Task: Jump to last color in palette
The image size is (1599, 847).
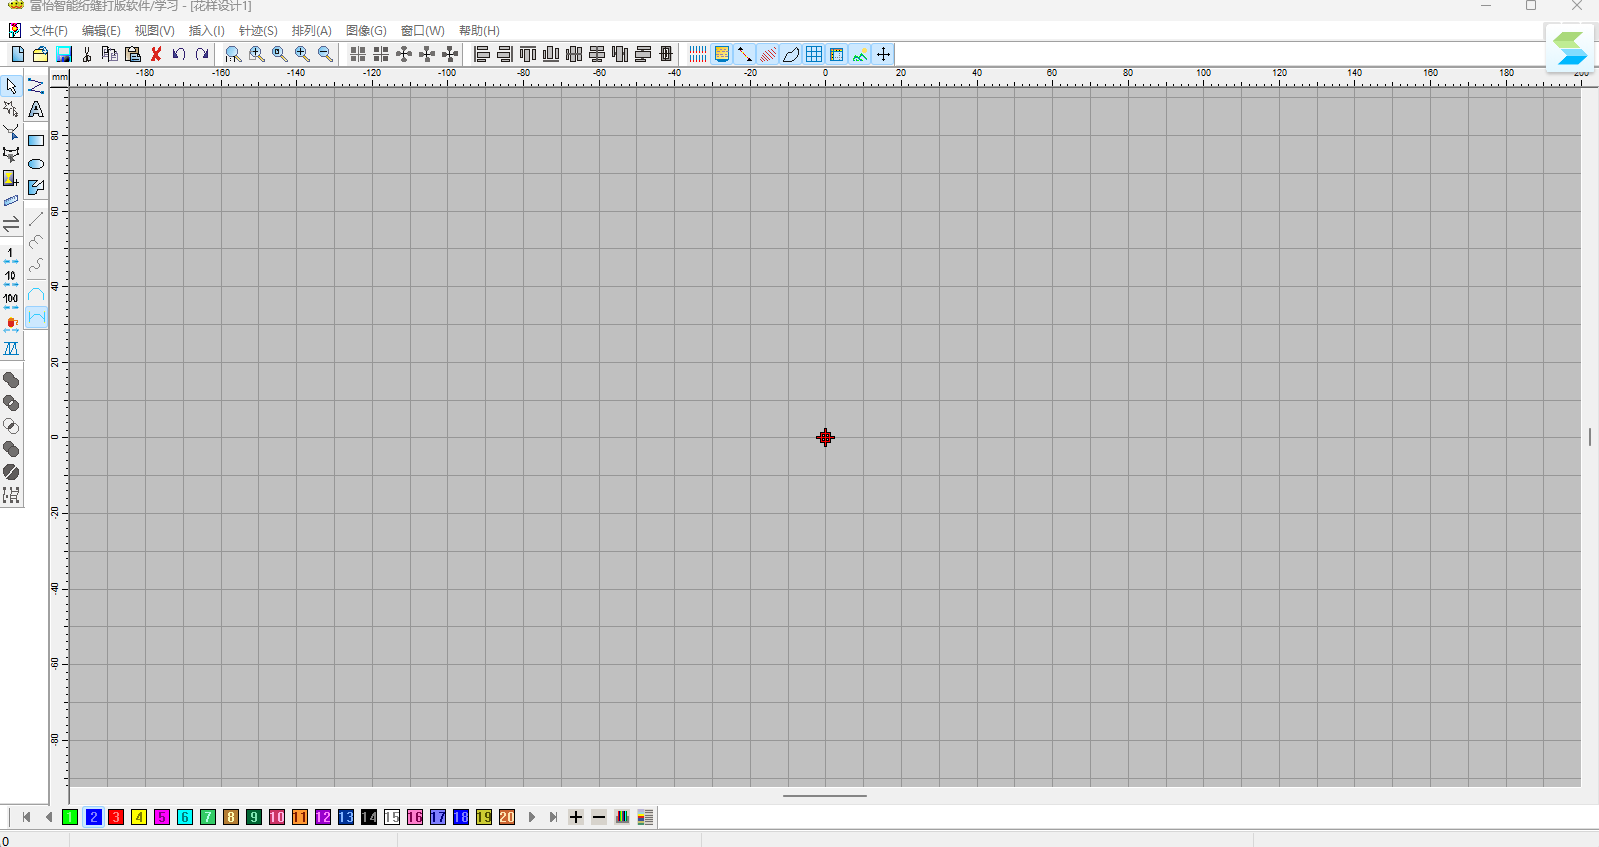Action: coord(553,817)
